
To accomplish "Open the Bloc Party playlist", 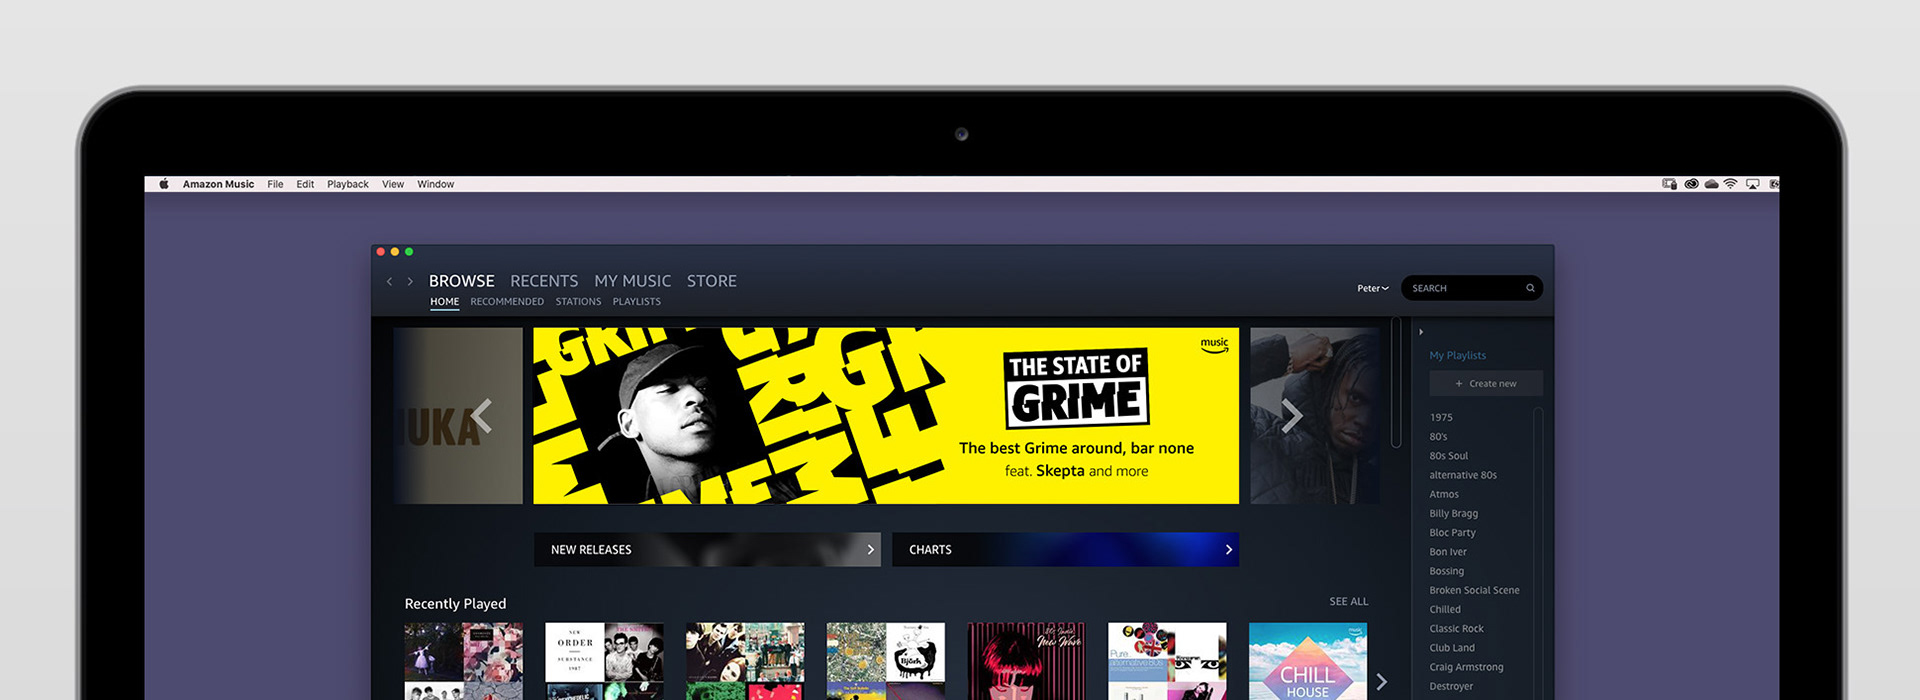I will tap(1452, 532).
